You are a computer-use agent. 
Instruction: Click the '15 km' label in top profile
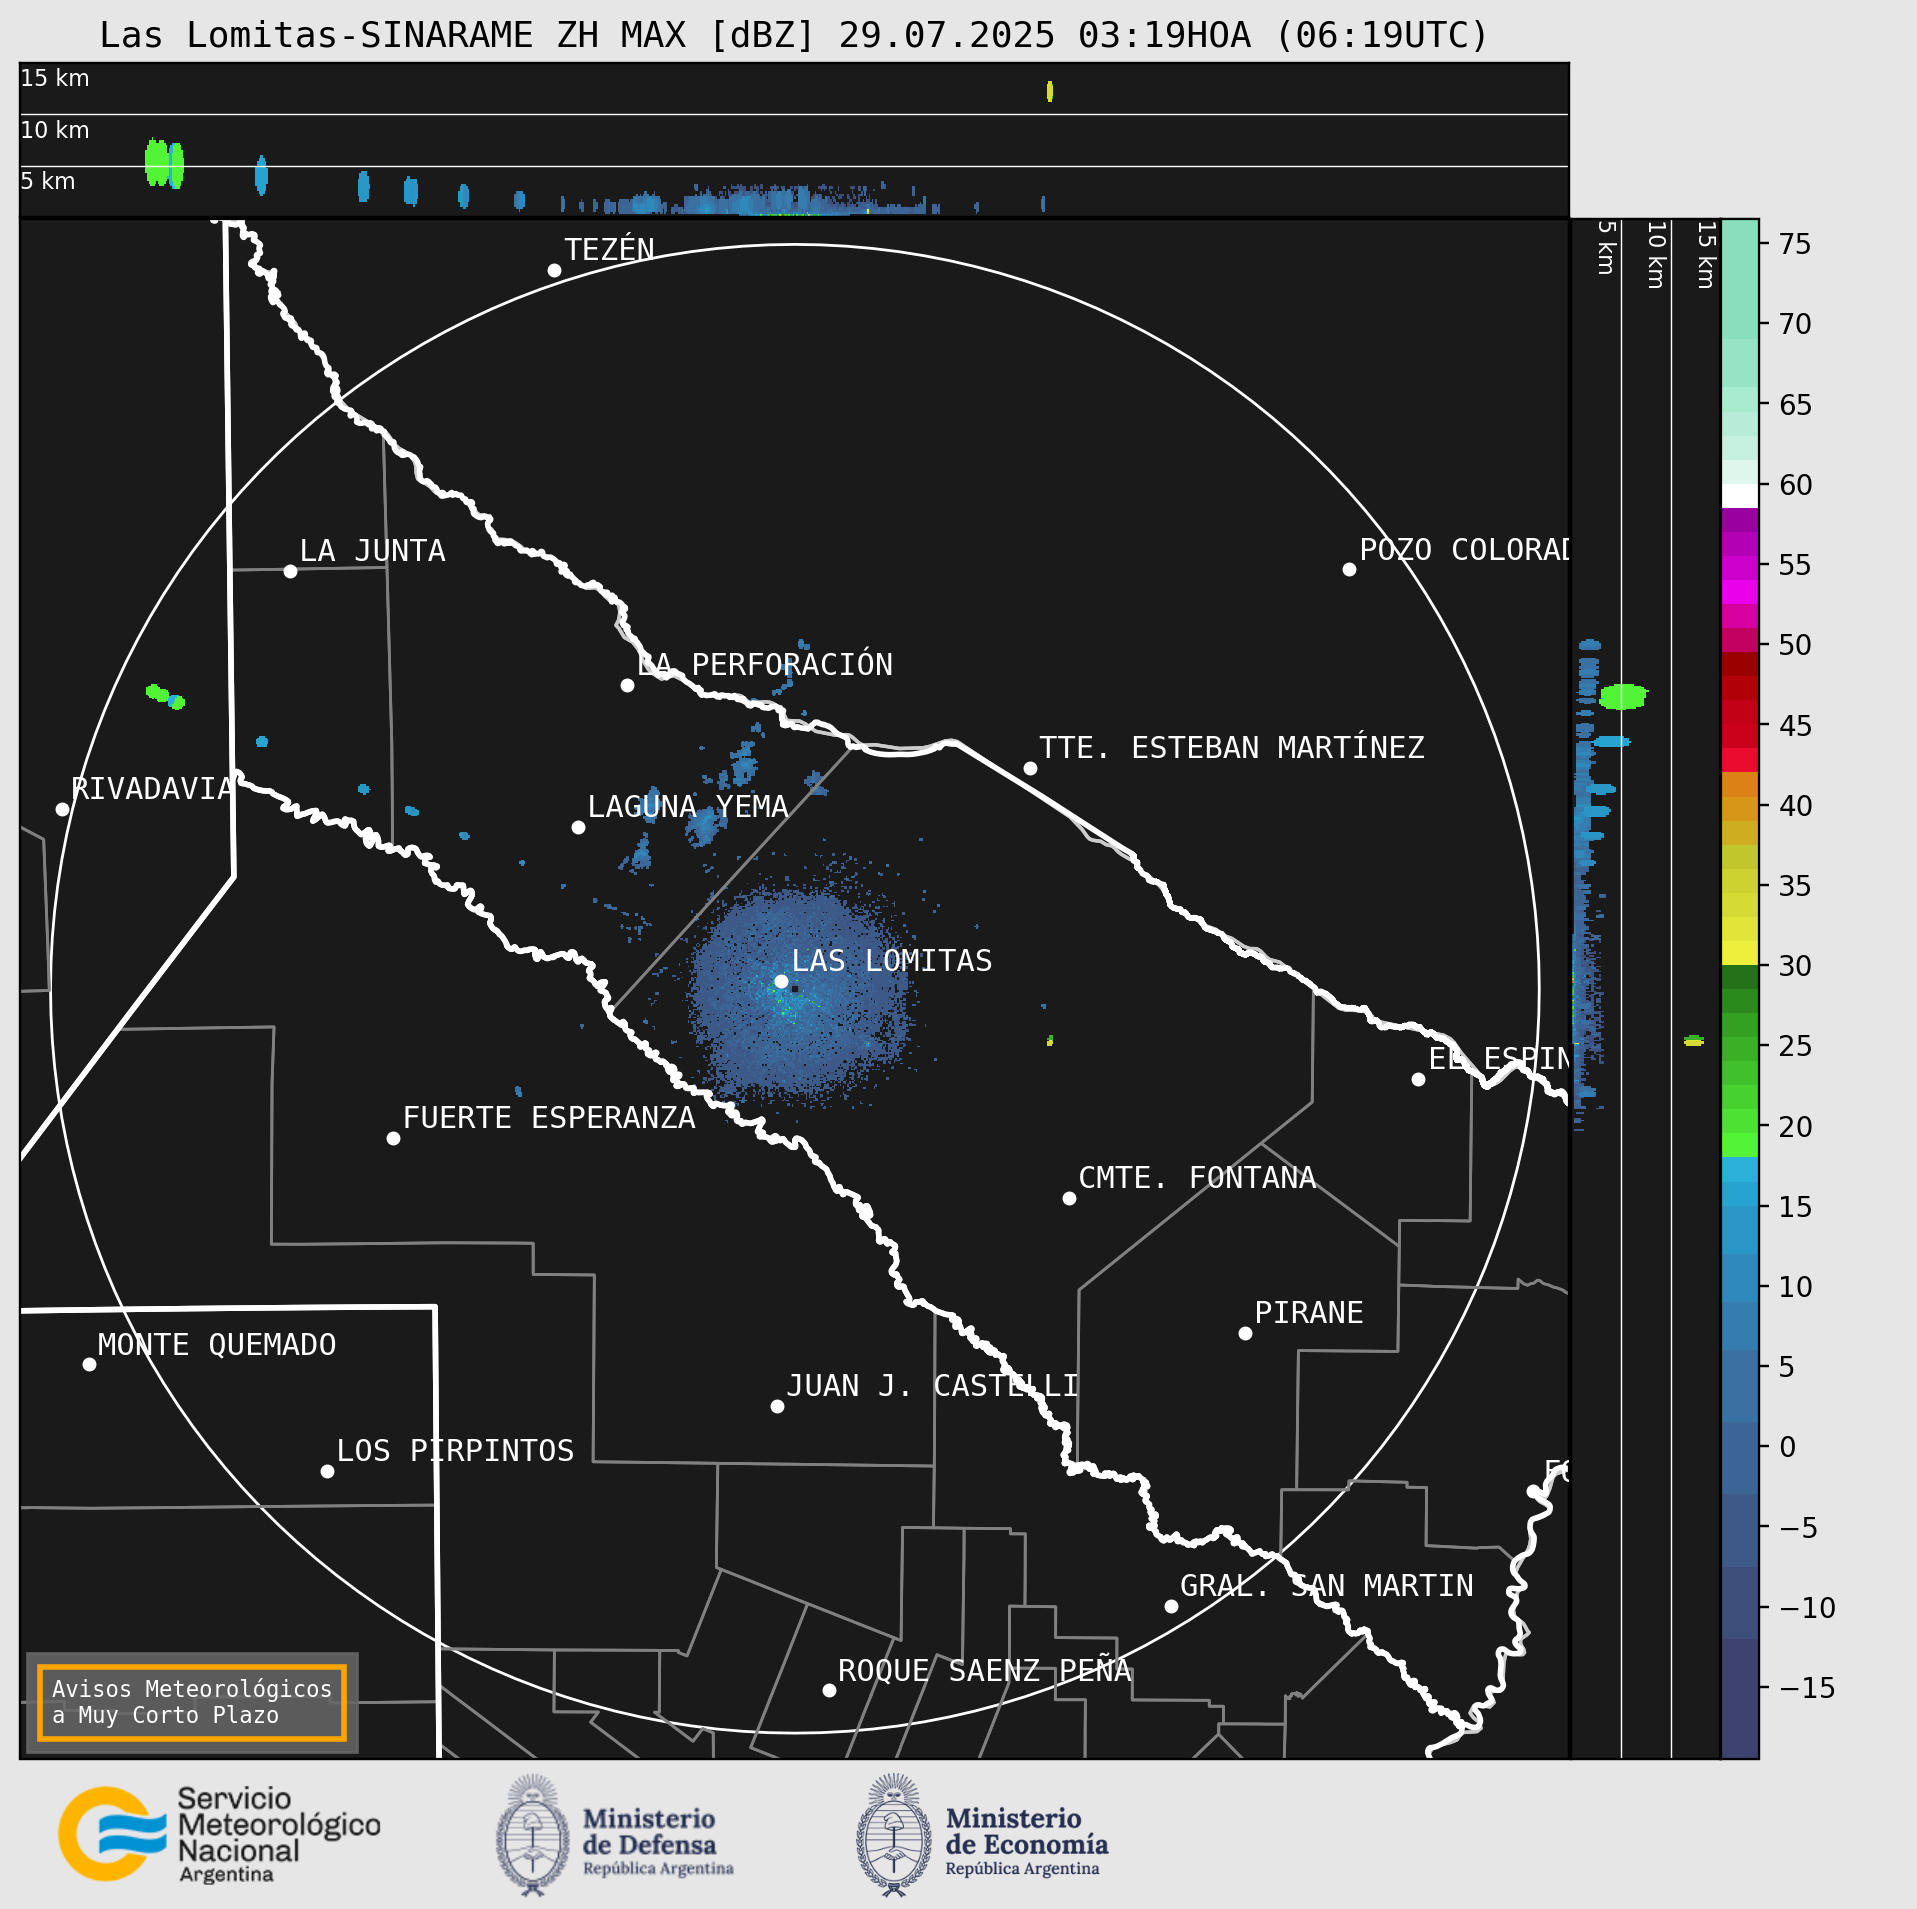click(x=55, y=78)
